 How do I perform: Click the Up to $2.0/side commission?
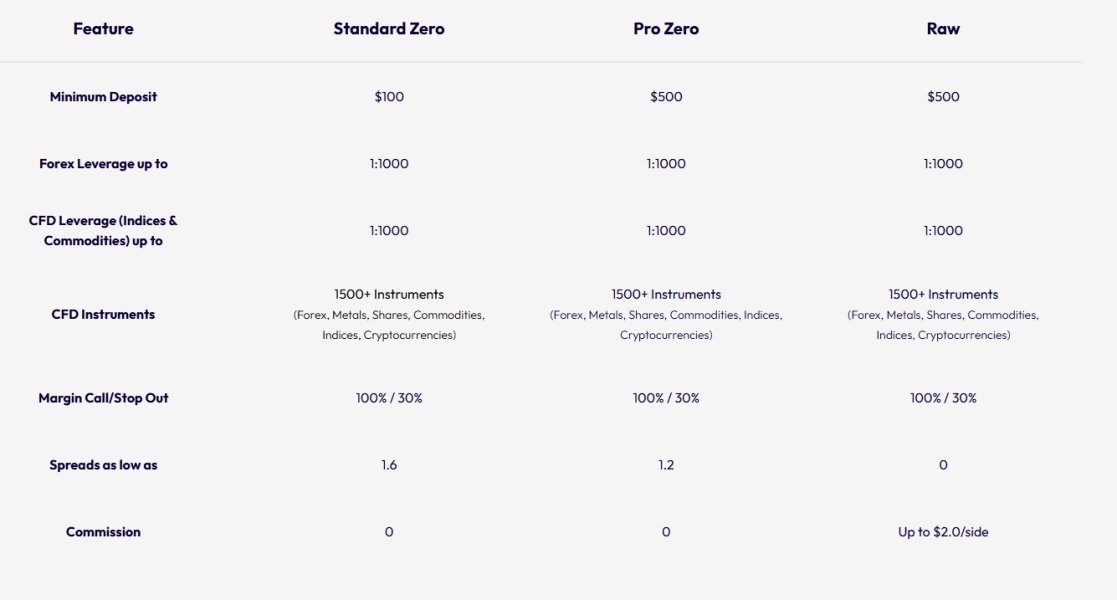(x=943, y=532)
